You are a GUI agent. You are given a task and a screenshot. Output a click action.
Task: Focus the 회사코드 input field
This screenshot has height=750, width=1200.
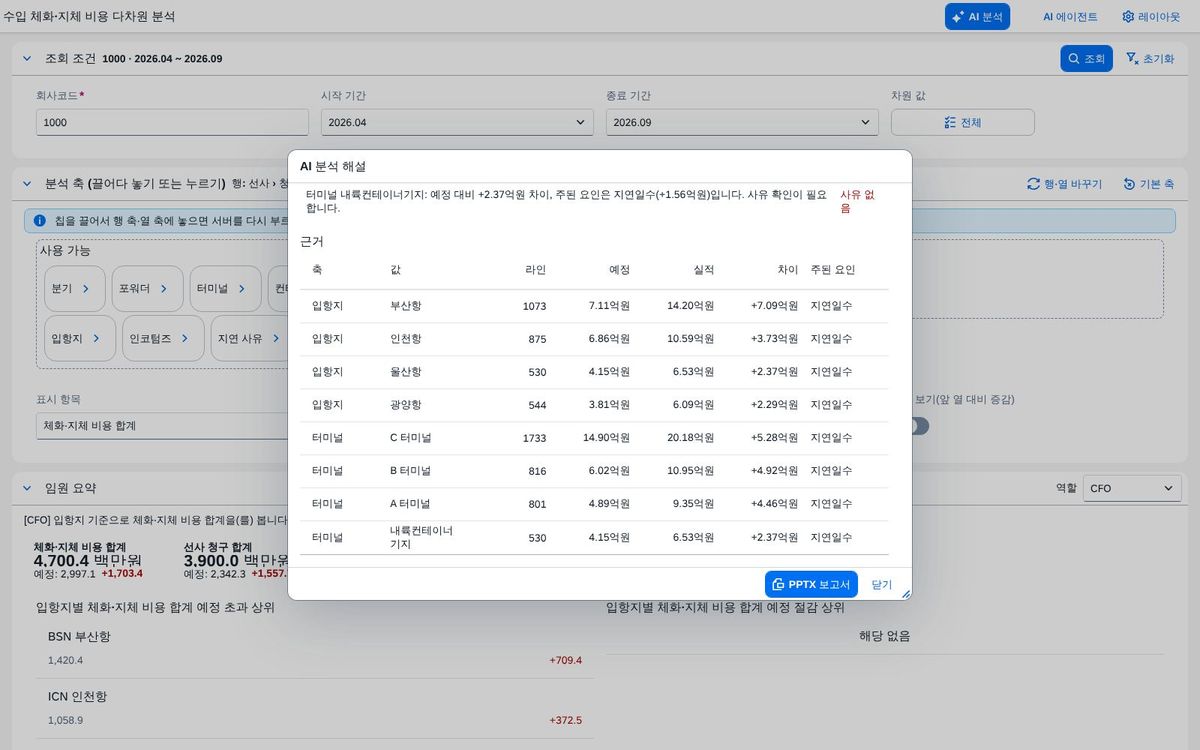tap(172, 122)
